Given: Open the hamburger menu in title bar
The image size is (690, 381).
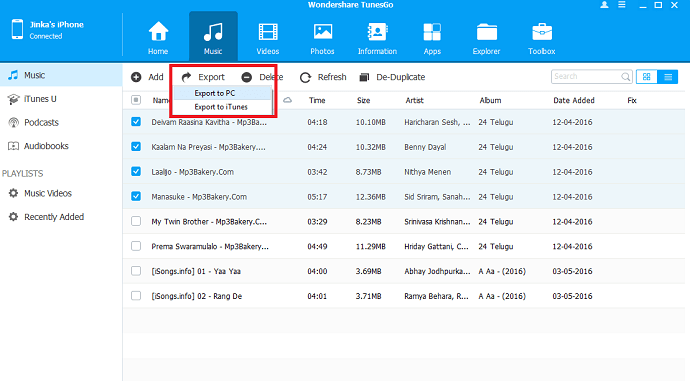Looking at the screenshot, I should pos(621,5).
